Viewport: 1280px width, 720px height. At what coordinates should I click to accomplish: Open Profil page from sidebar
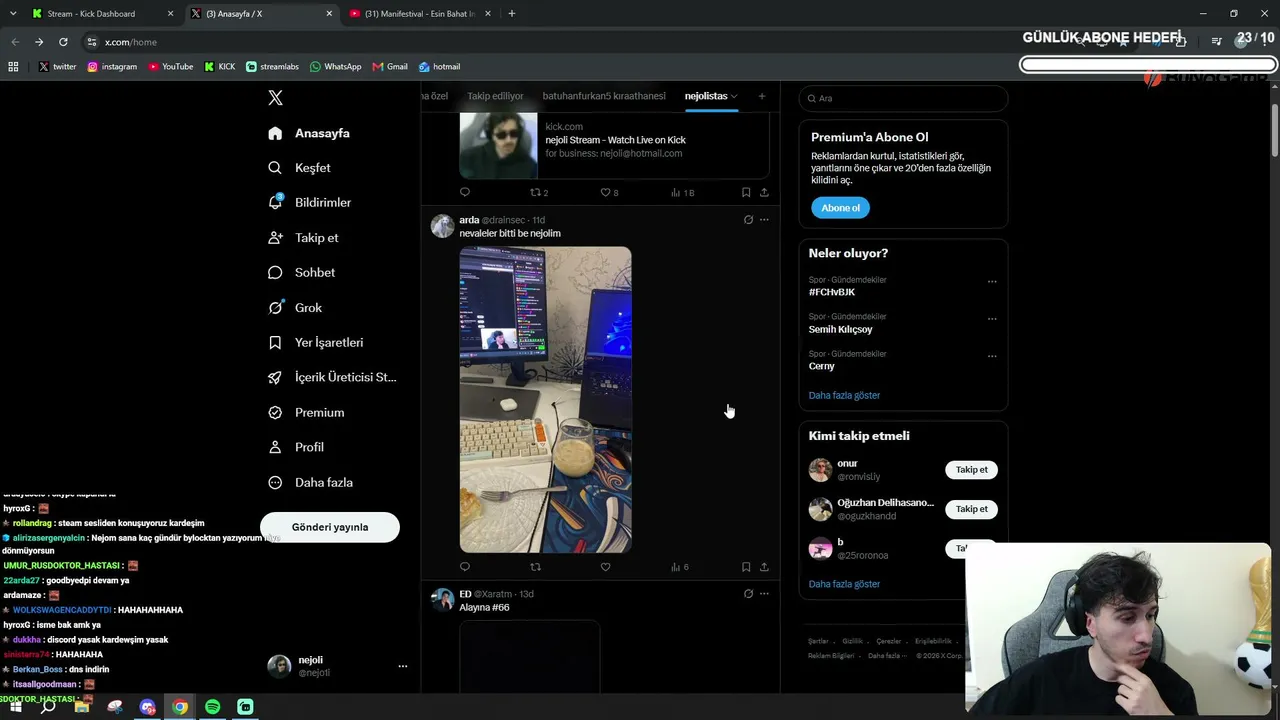coord(296,447)
